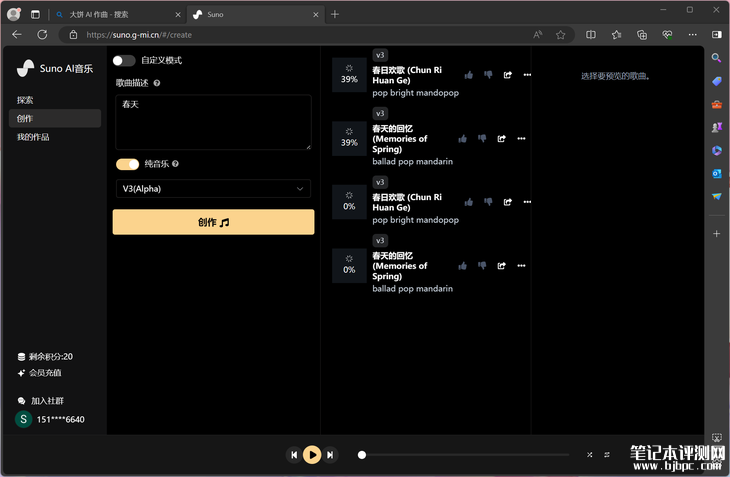Toggle shuffle mode in player bar

pos(589,455)
